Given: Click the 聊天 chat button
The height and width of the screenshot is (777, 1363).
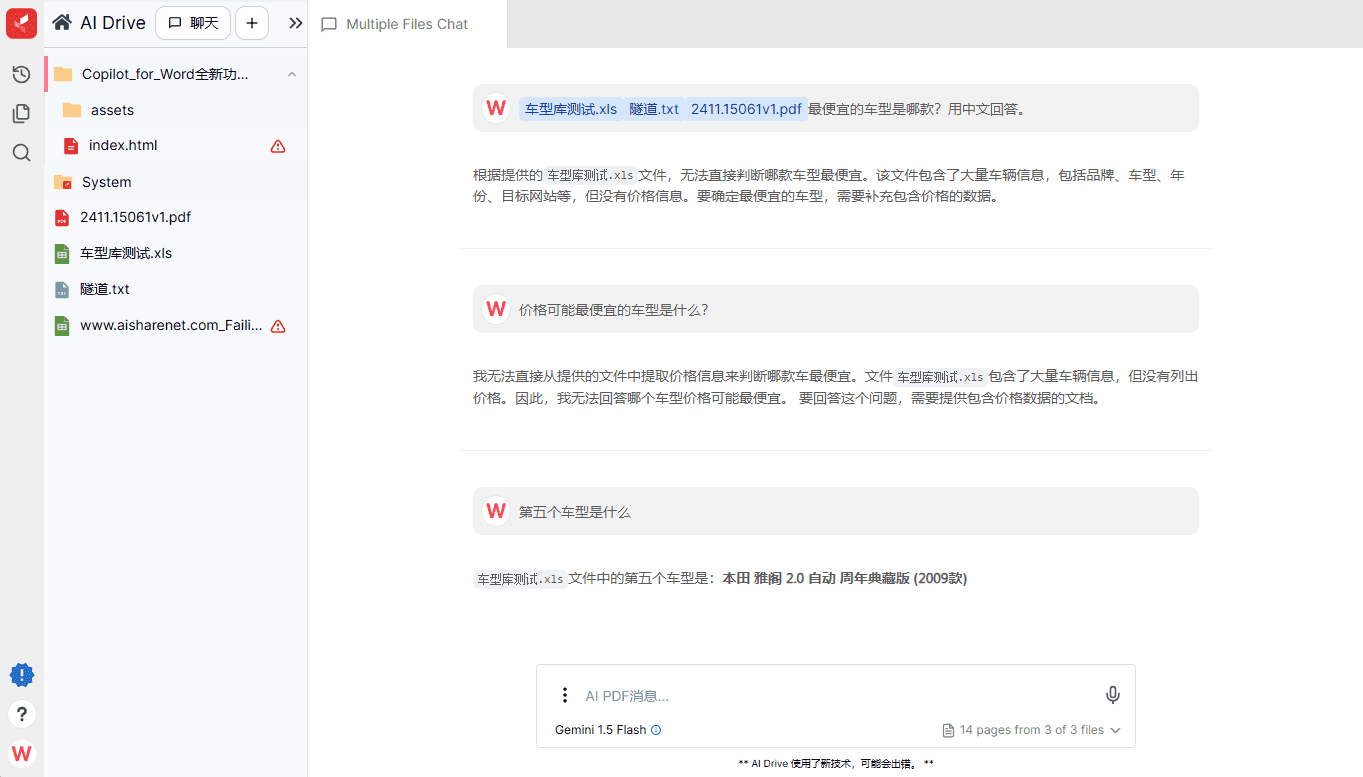Looking at the screenshot, I should (193, 23).
